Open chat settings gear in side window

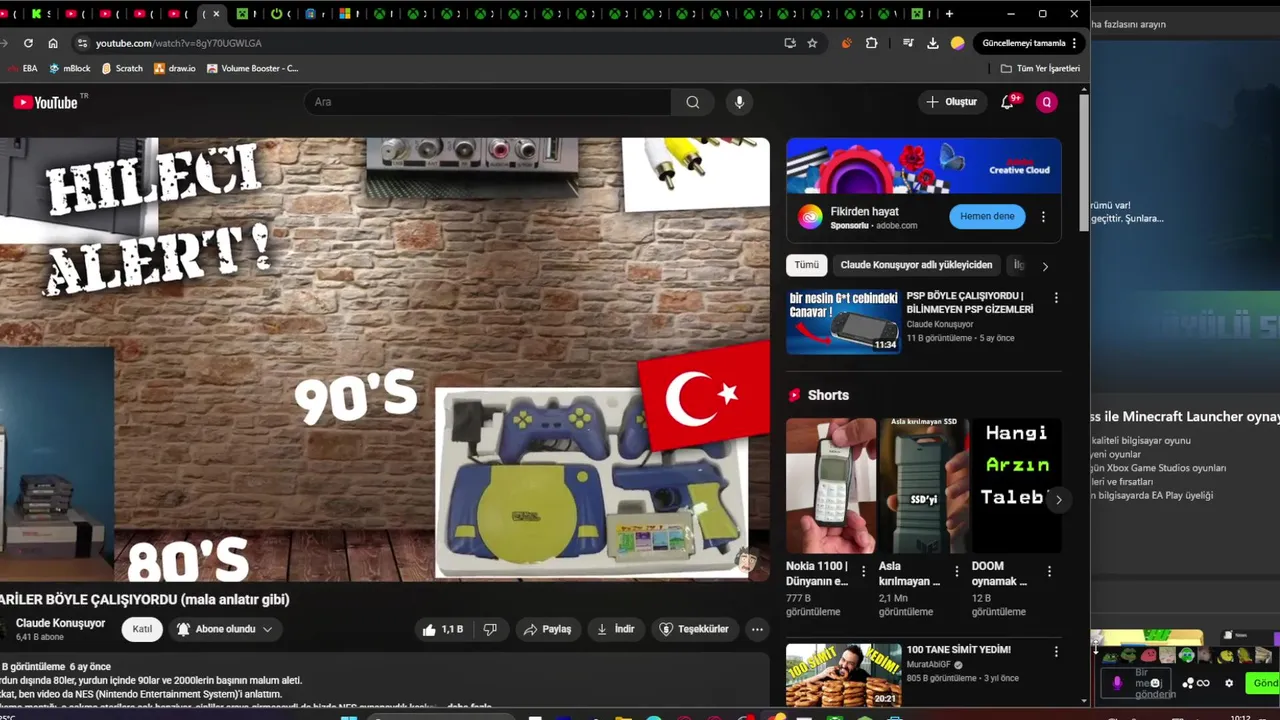click(x=1229, y=683)
